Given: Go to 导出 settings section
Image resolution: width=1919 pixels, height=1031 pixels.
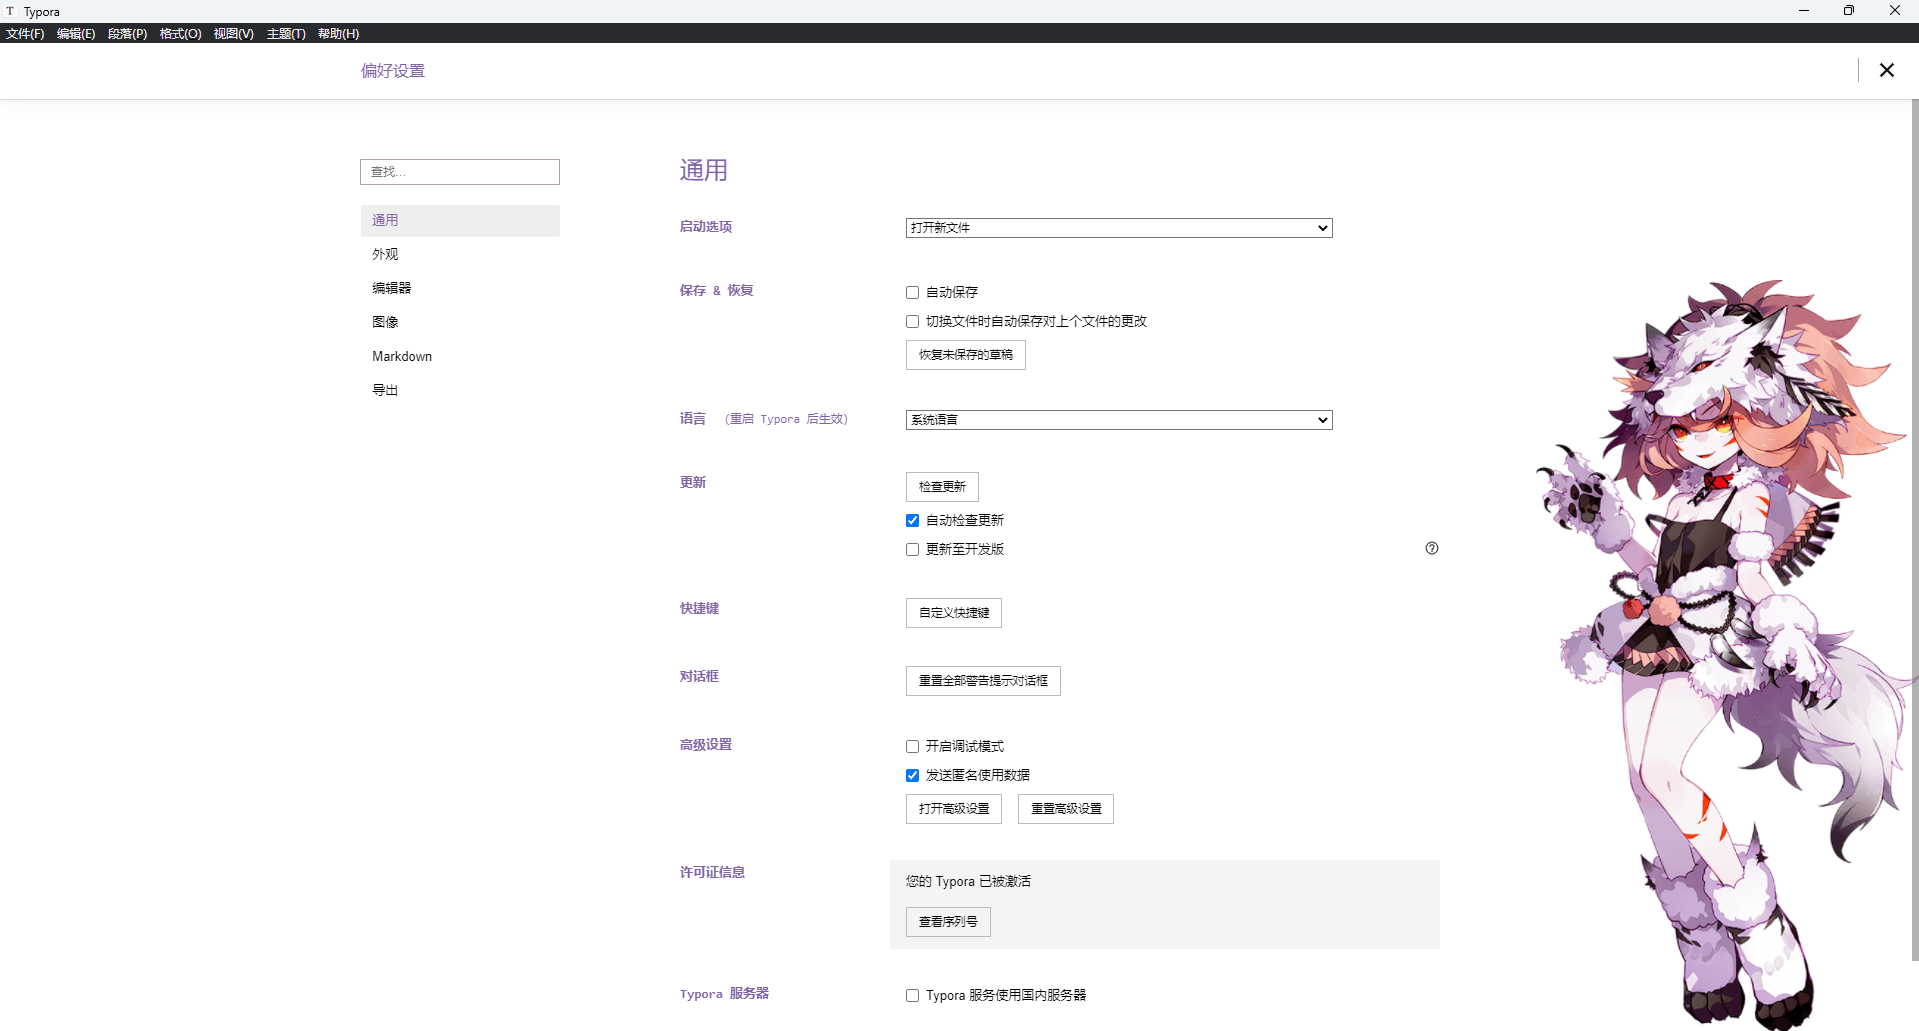Looking at the screenshot, I should [x=385, y=391].
